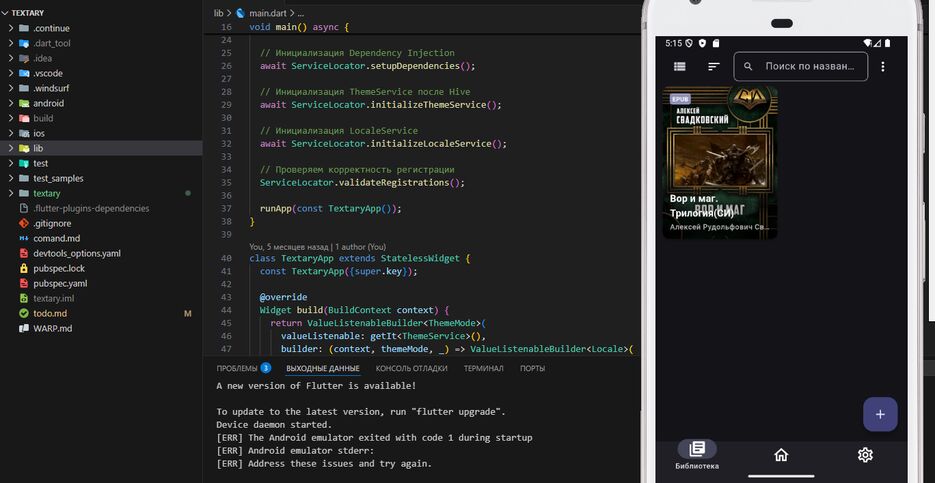Switch to the ПРОБЛЕМЫ panel tab
The image size is (935, 483).
click(238, 368)
